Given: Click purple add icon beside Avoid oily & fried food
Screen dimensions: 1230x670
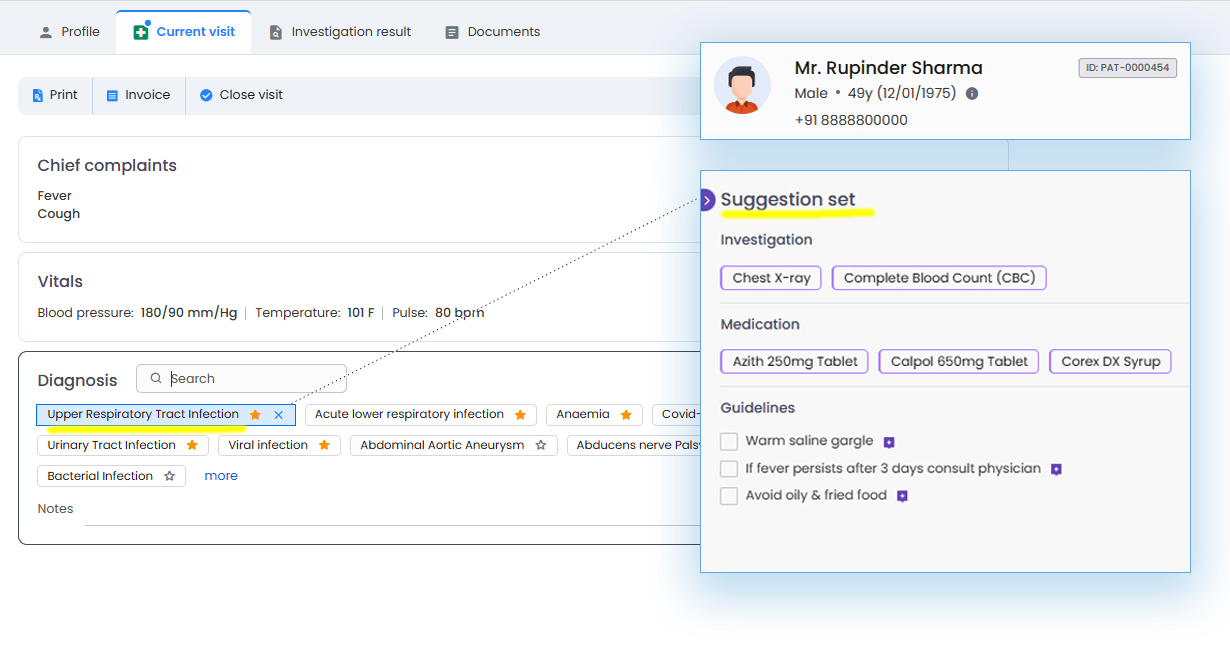Looking at the screenshot, I should [x=902, y=496].
